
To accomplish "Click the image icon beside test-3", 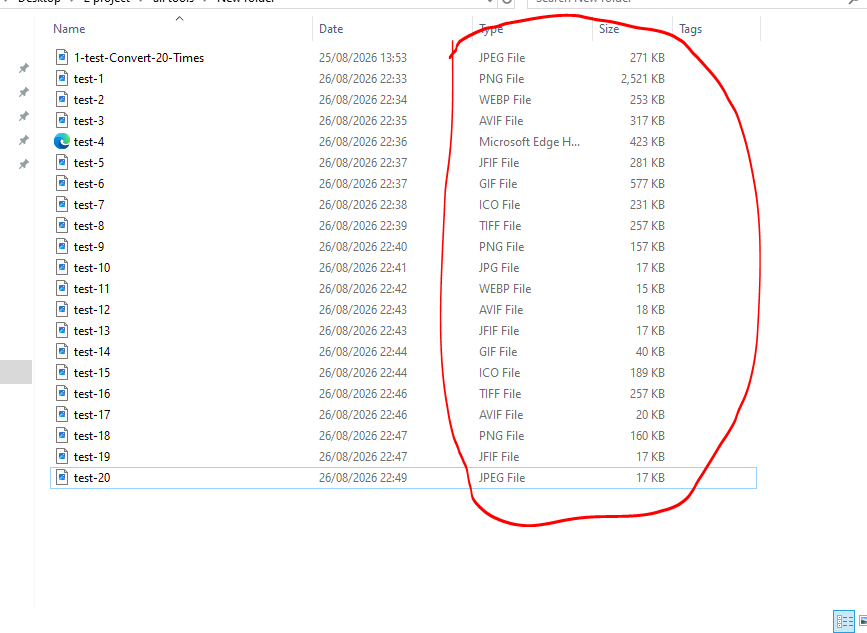I will pyautogui.click(x=62, y=121).
